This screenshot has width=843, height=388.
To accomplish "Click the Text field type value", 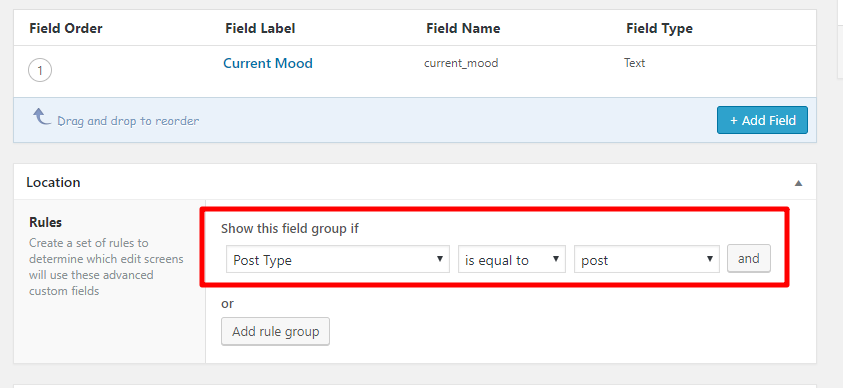I will 634,63.
